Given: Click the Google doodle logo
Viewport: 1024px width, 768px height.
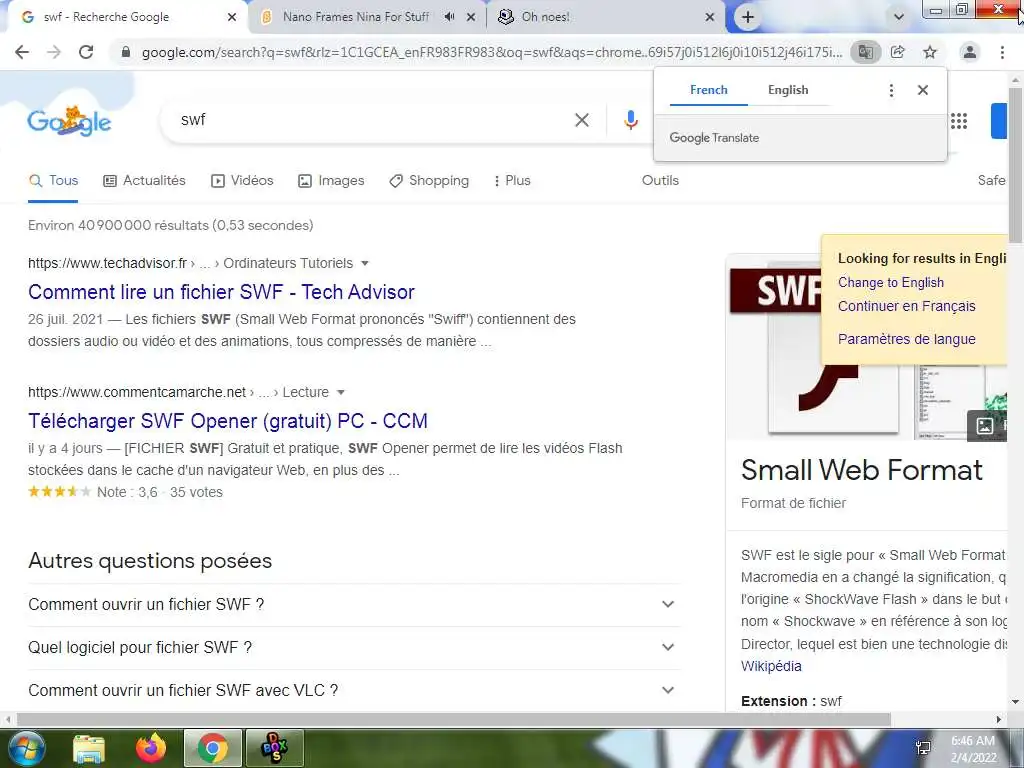Looking at the screenshot, I should coord(69,121).
